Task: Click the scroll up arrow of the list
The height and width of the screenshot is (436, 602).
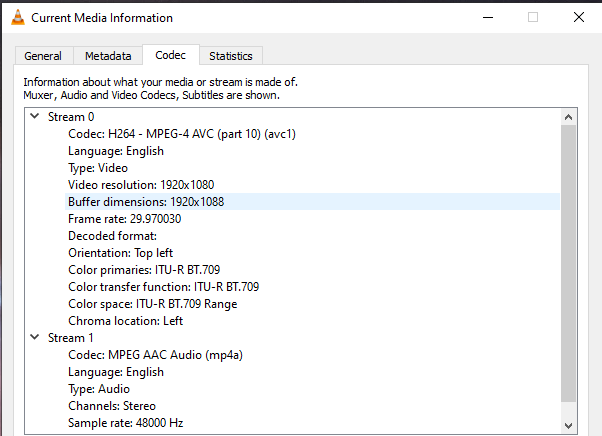Action: tap(568, 116)
